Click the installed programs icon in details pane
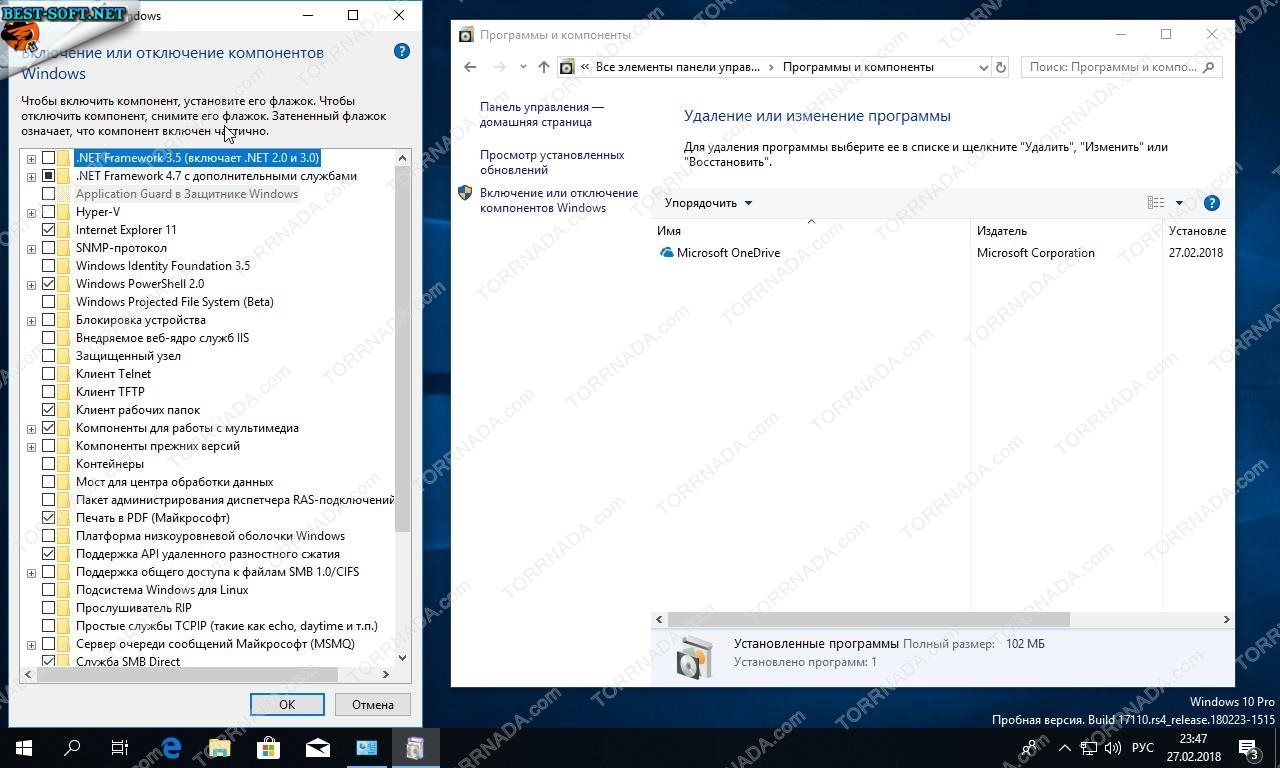The height and width of the screenshot is (768, 1280). coord(695,656)
